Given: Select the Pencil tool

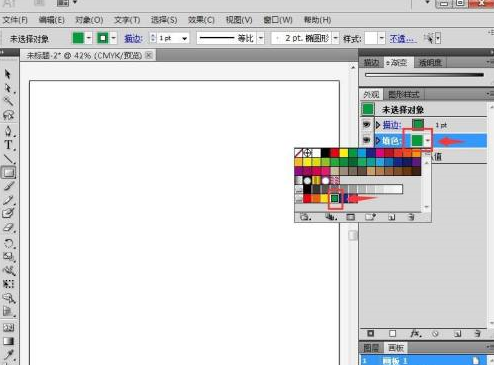Looking at the screenshot, I should tap(8, 200).
